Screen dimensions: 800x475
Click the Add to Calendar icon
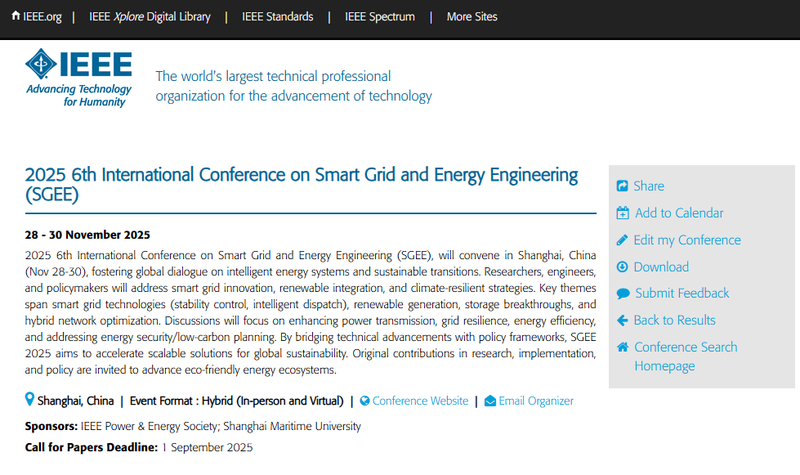[x=622, y=213]
